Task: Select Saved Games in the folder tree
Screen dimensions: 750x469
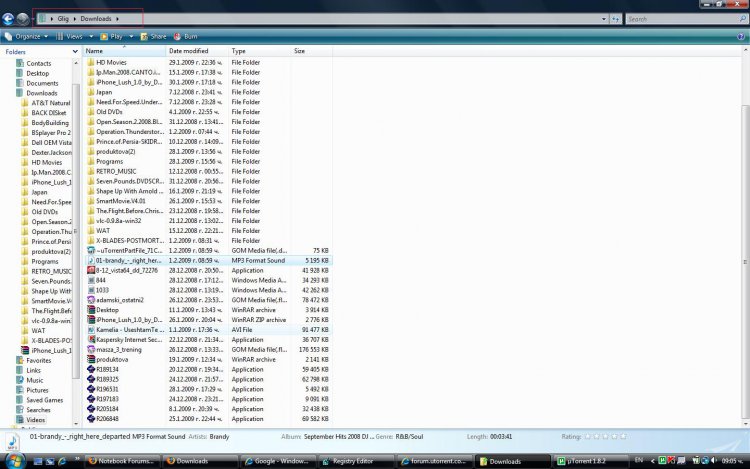Action: click(44, 400)
